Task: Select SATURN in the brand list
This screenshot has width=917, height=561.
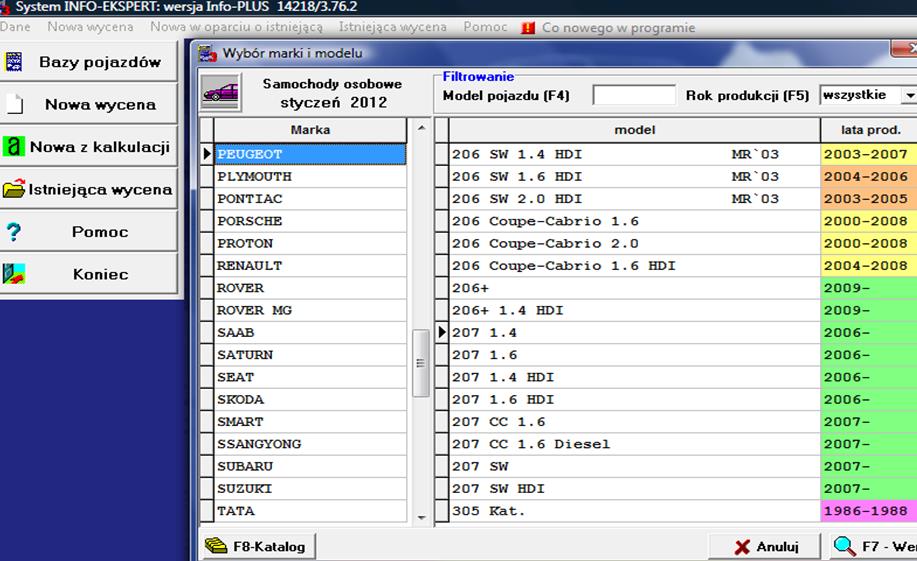Action: [x=310, y=355]
